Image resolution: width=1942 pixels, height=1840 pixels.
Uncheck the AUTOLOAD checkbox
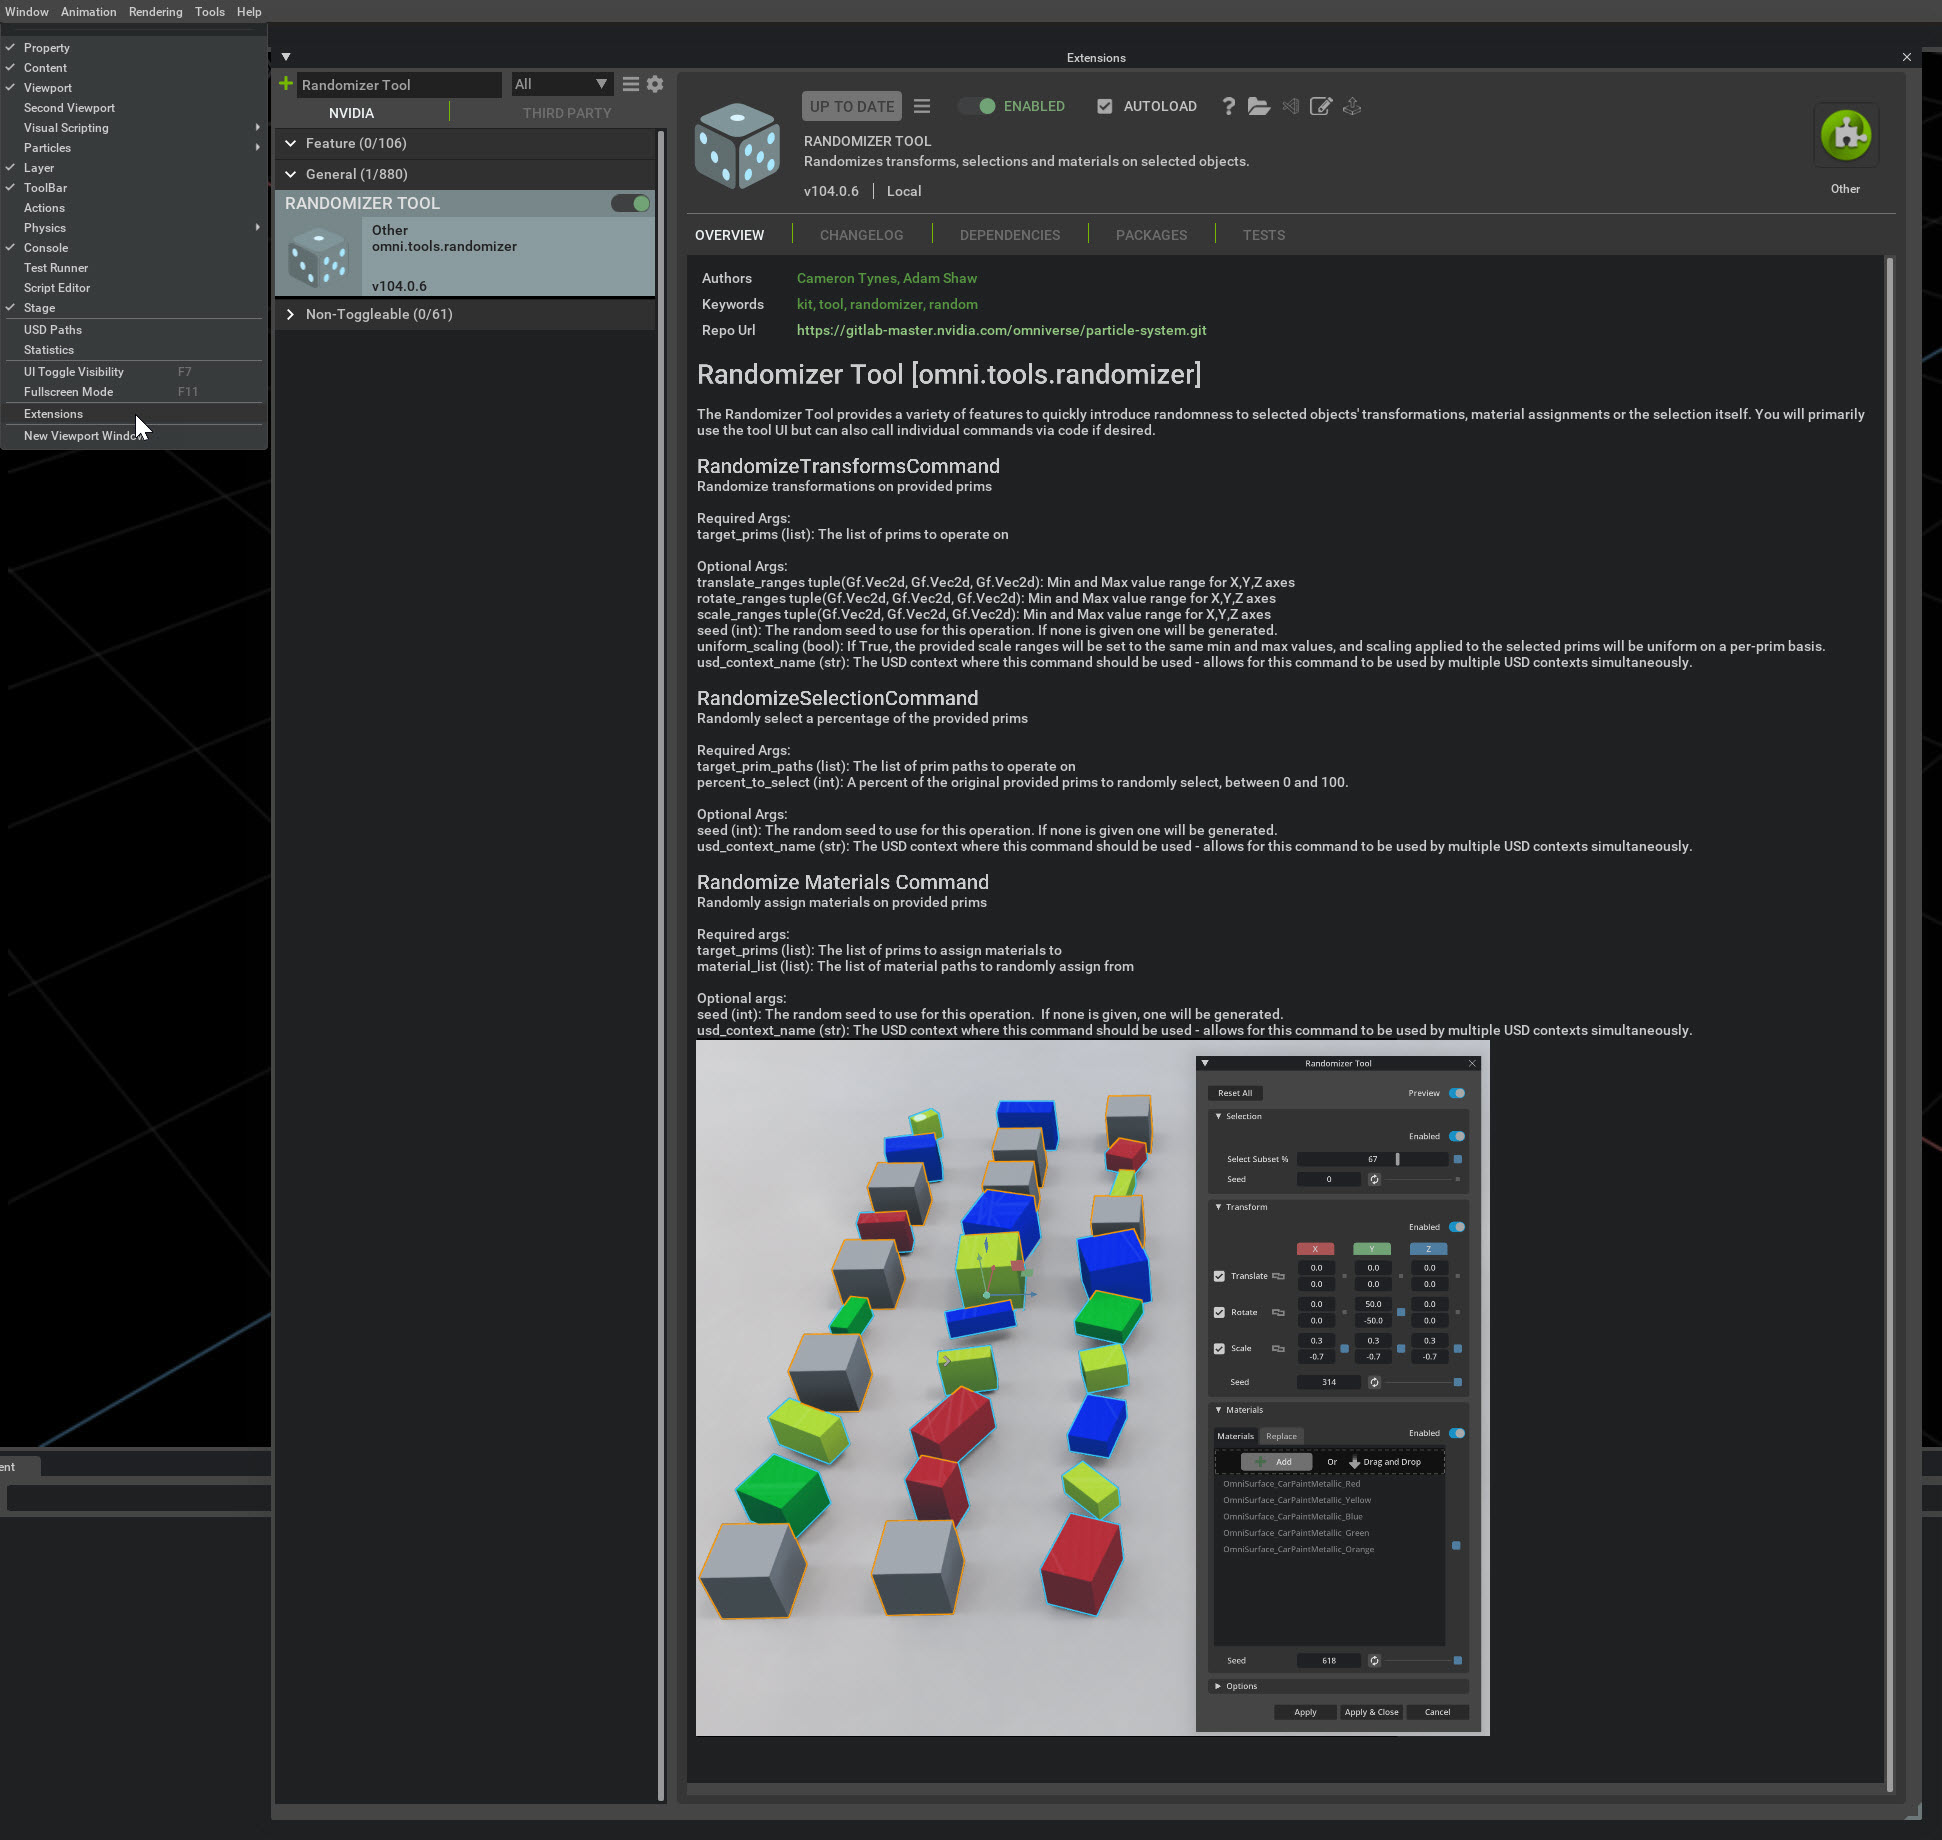pos(1104,106)
